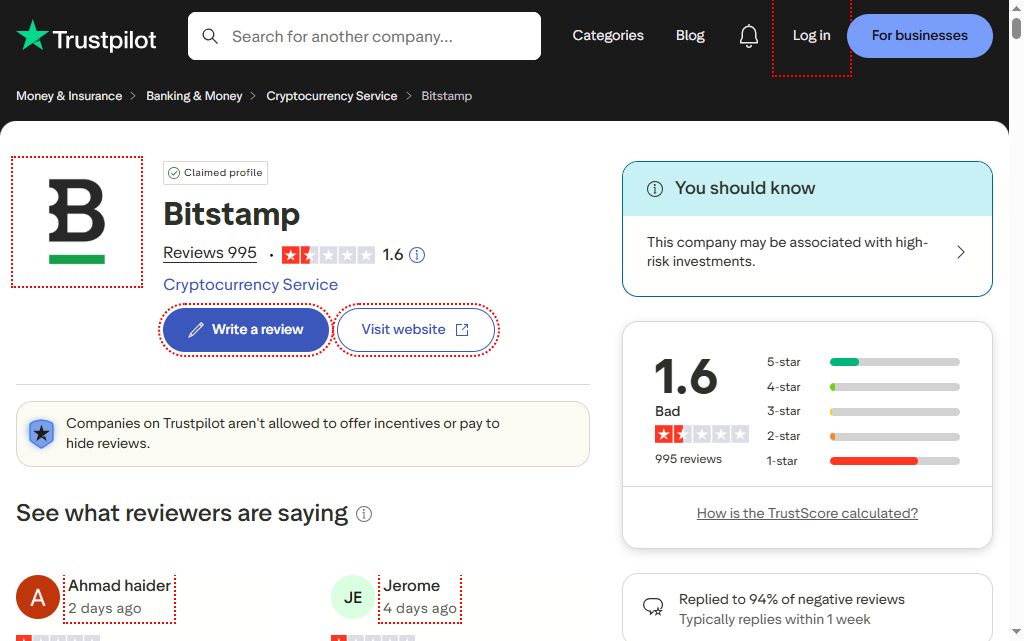Click Jerome's JE avatar
The image size is (1024, 641).
(353, 597)
